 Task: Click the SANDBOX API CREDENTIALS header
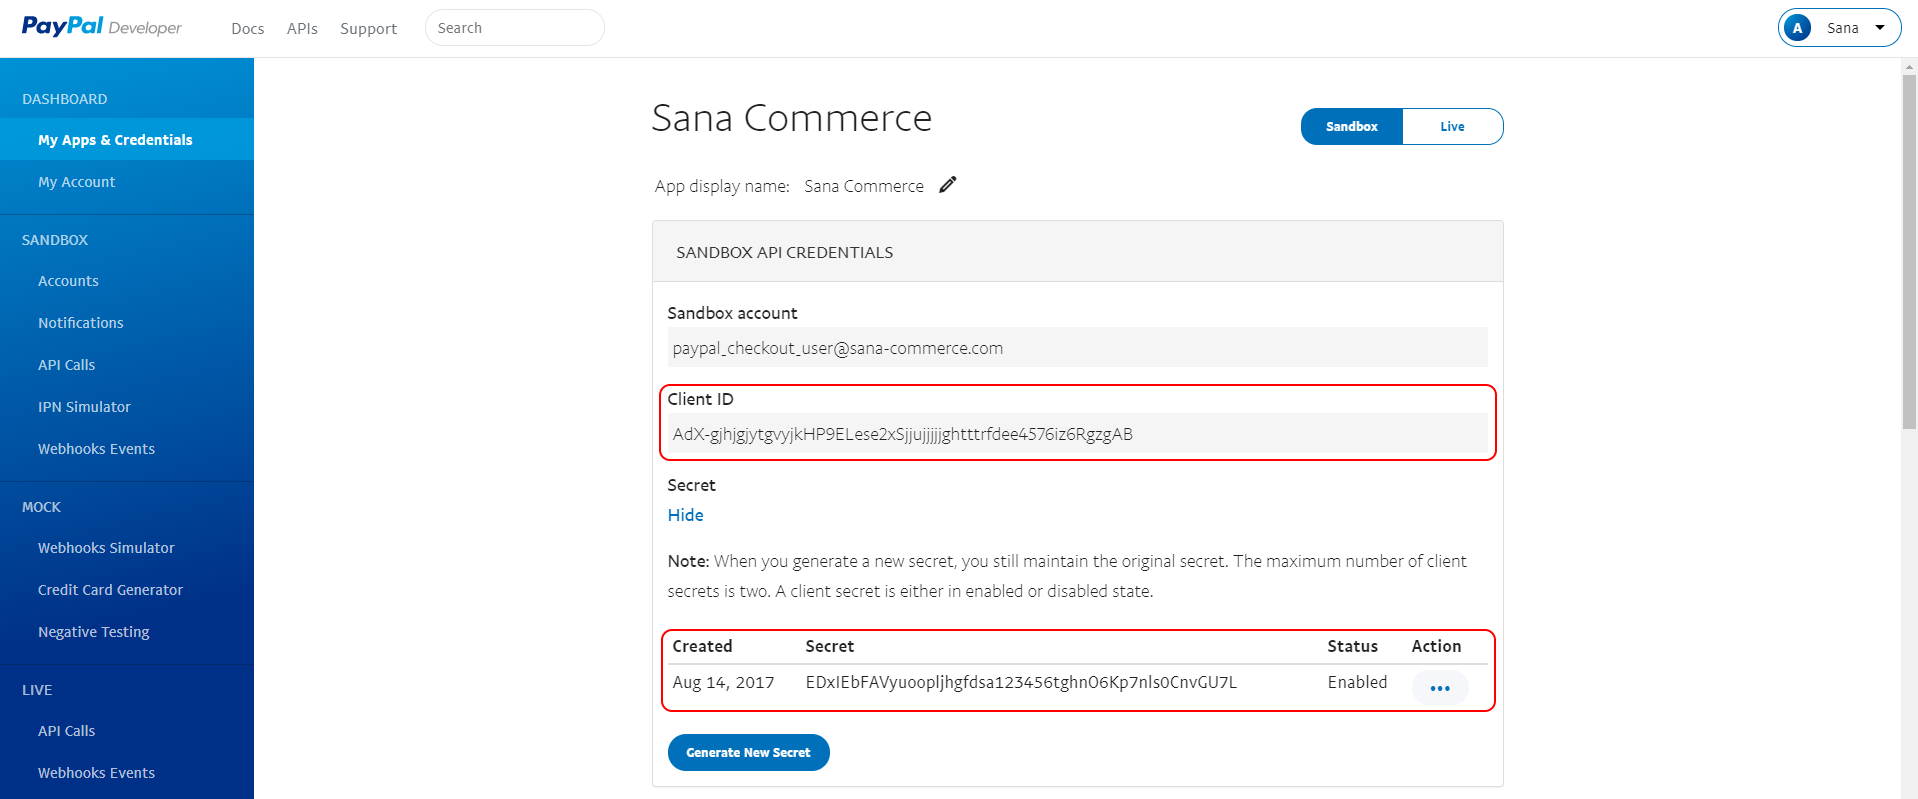pyautogui.click(x=784, y=252)
